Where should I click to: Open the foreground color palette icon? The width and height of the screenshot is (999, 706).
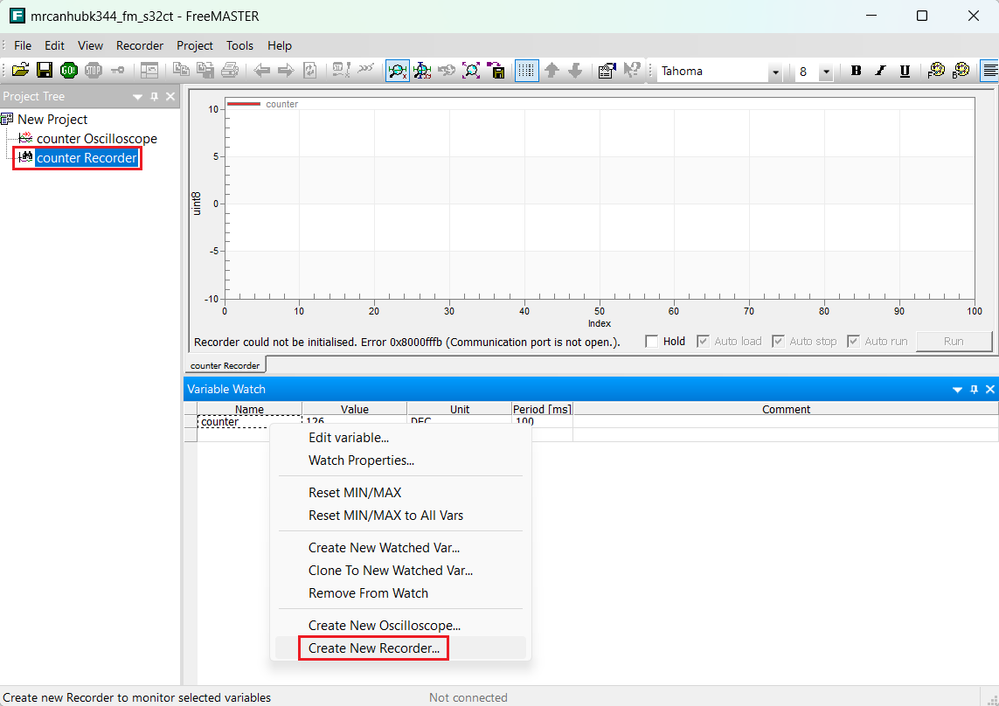[x=936, y=70]
